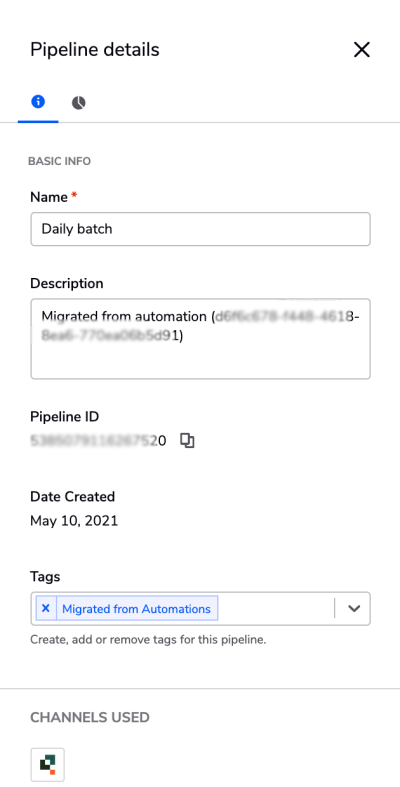Click the Description label
This screenshot has width=400, height=787.
click(67, 284)
